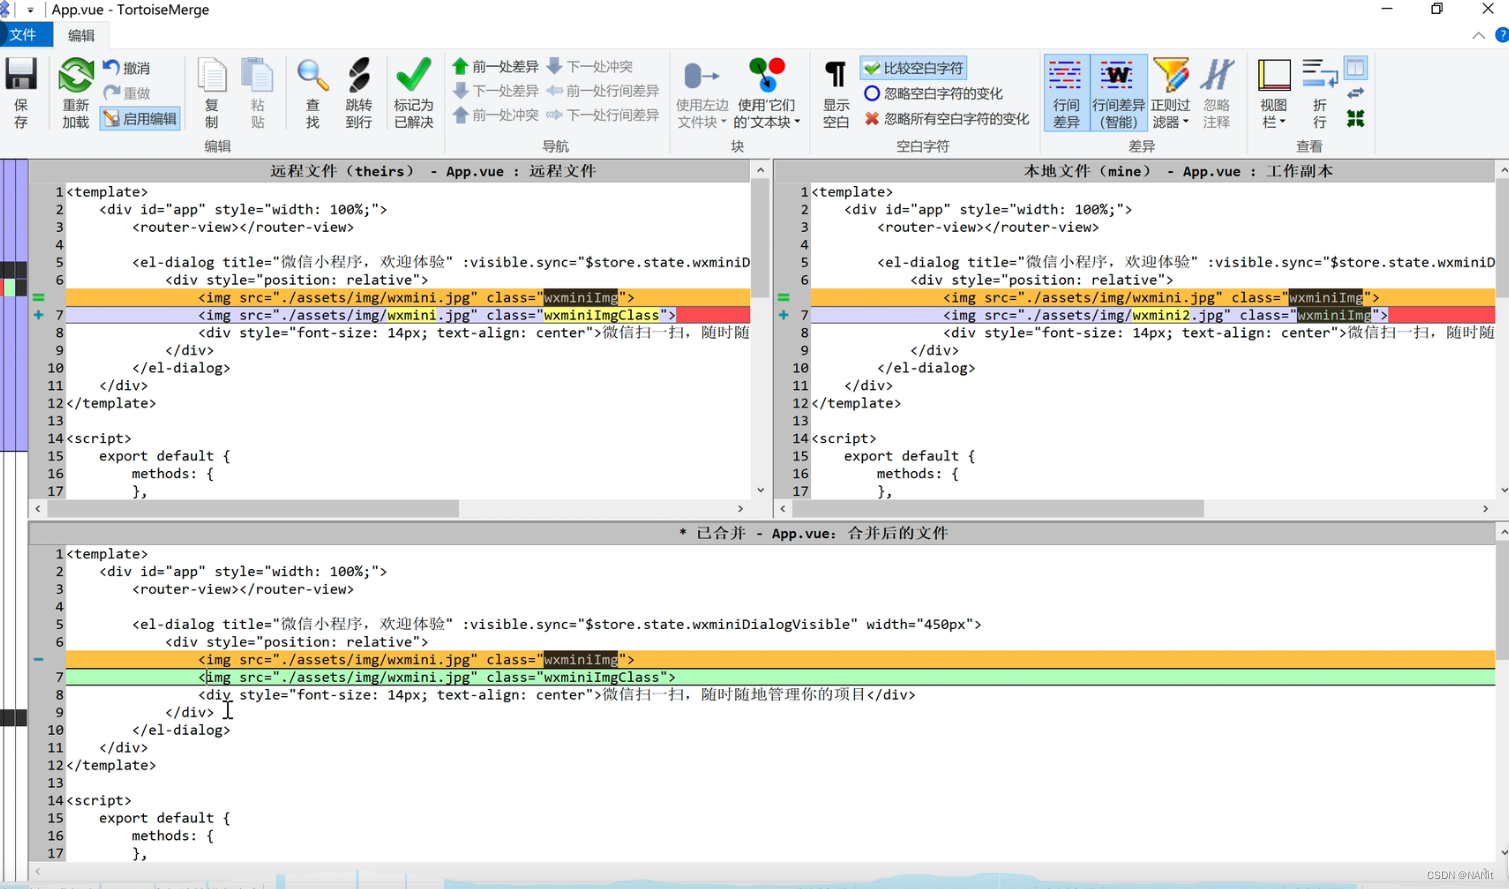
Task: Click plus marker on line 7 in mine pane
Action: click(783, 315)
